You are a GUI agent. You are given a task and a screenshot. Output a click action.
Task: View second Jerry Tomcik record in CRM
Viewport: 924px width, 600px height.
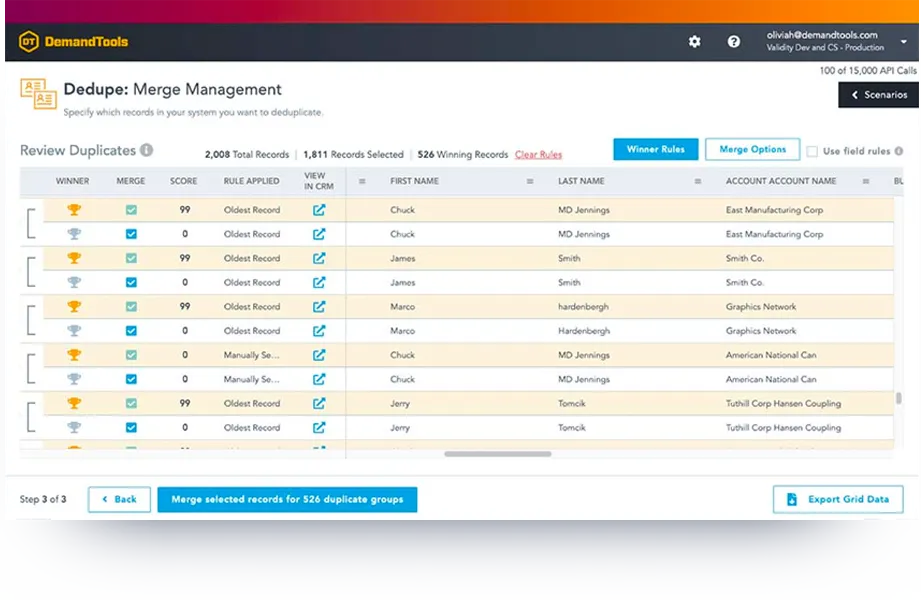(319, 427)
